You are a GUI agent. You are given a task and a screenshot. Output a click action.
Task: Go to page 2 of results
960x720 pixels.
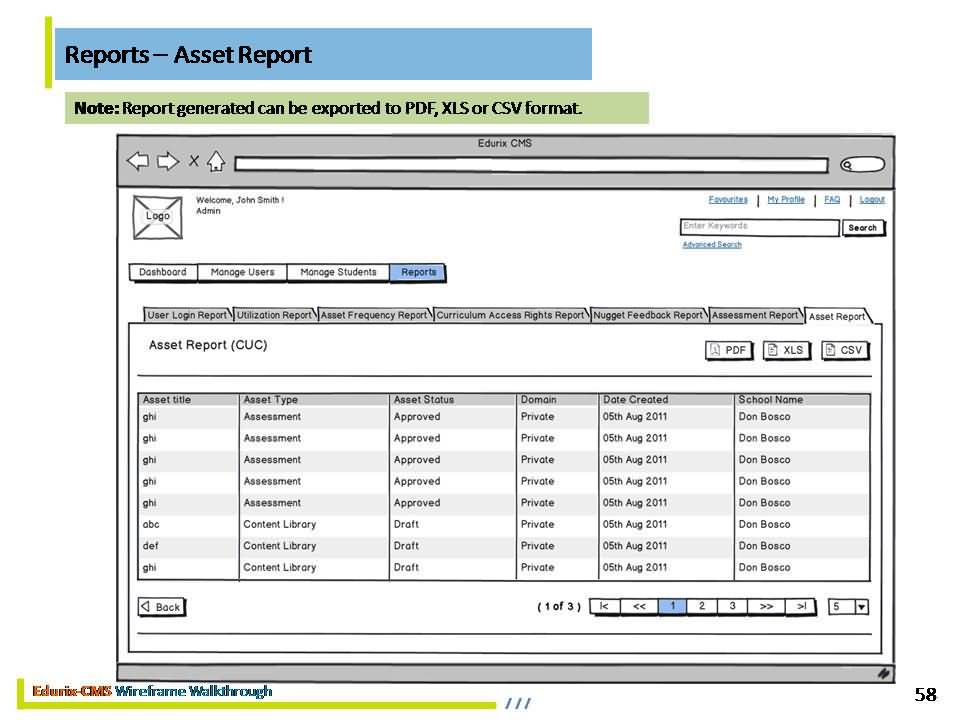tap(702, 606)
